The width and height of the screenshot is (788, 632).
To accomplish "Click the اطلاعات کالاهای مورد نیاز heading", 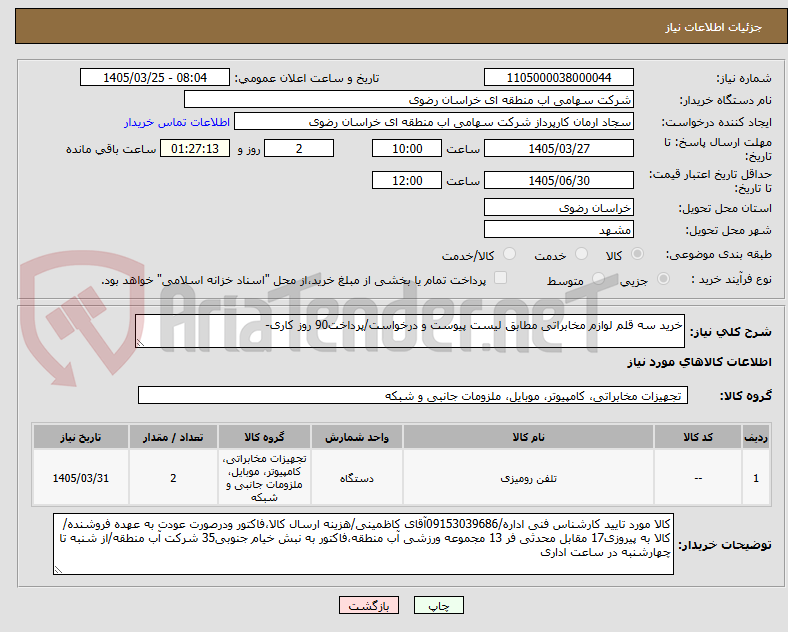I will point(699,362).
